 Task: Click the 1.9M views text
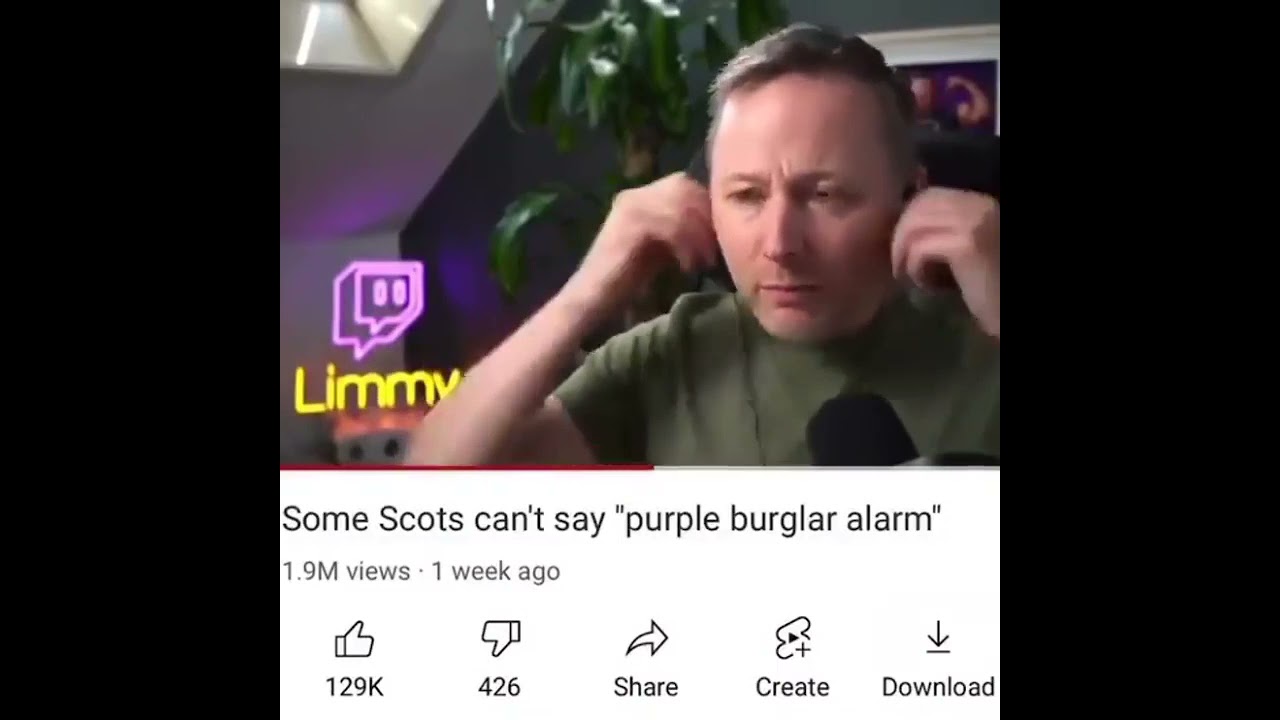tap(346, 571)
